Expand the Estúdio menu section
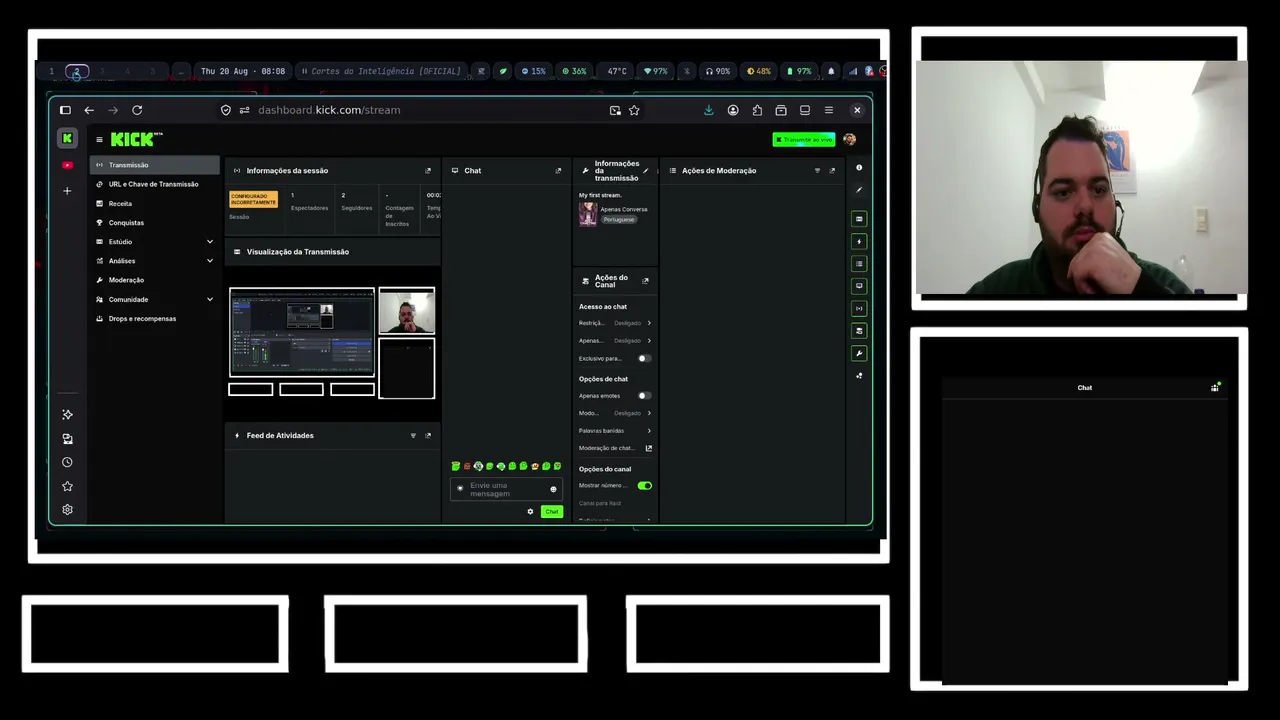Image resolution: width=1280 pixels, height=720 pixels. [x=155, y=242]
